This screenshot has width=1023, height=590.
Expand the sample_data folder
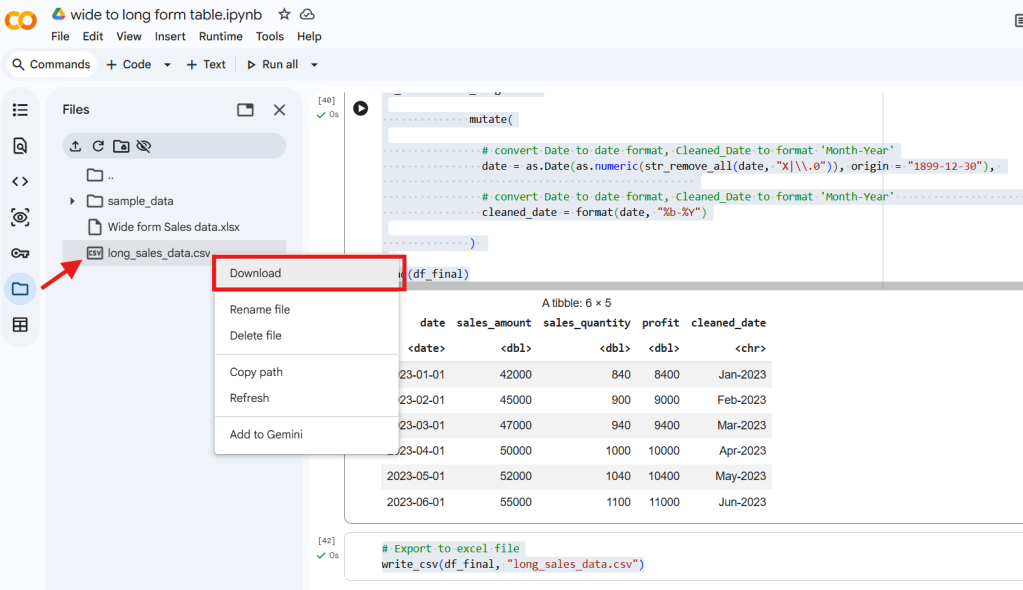click(x=72, y=201)
